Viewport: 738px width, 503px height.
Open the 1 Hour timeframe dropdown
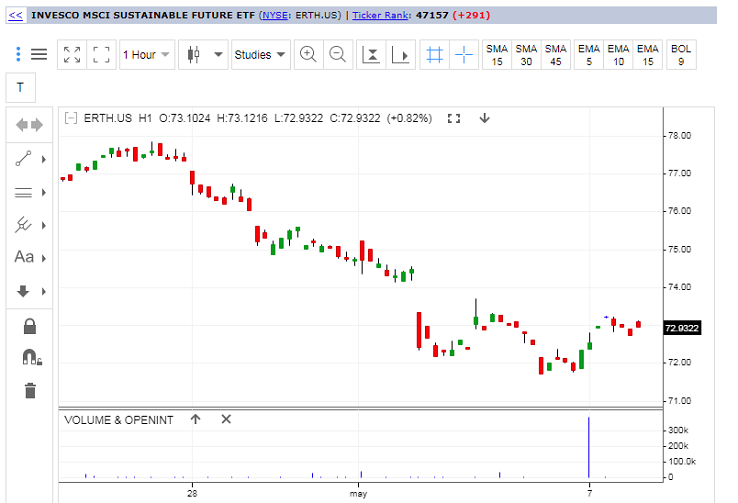tap(147, 55)
